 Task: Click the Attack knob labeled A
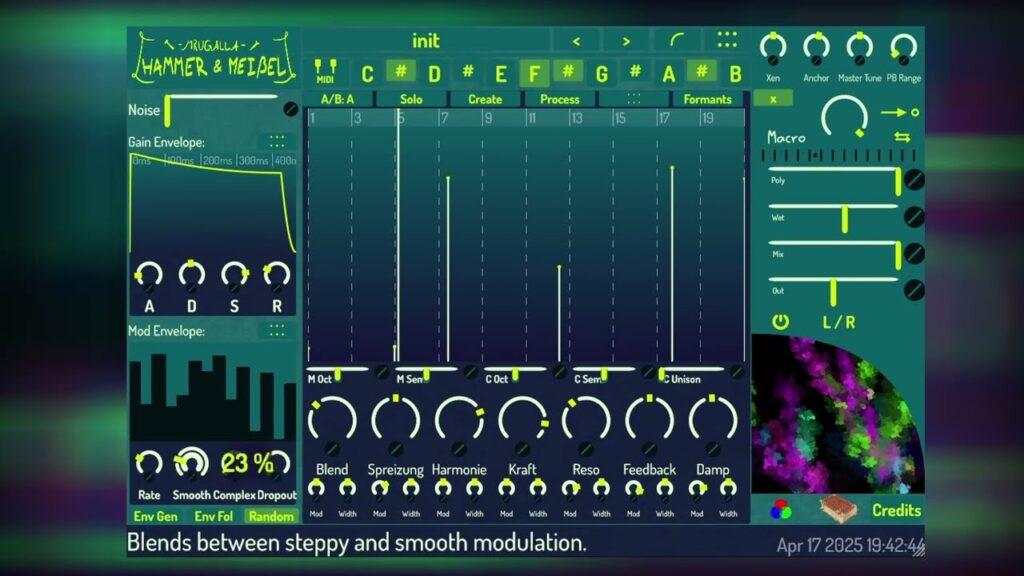pos(148,274)
